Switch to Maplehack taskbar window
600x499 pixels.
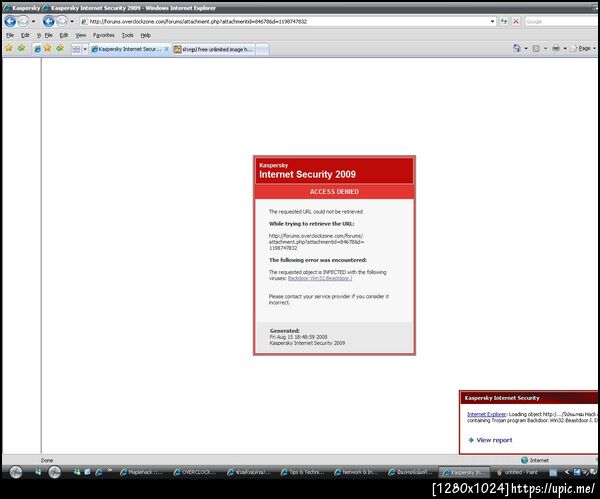pos(142,472)
